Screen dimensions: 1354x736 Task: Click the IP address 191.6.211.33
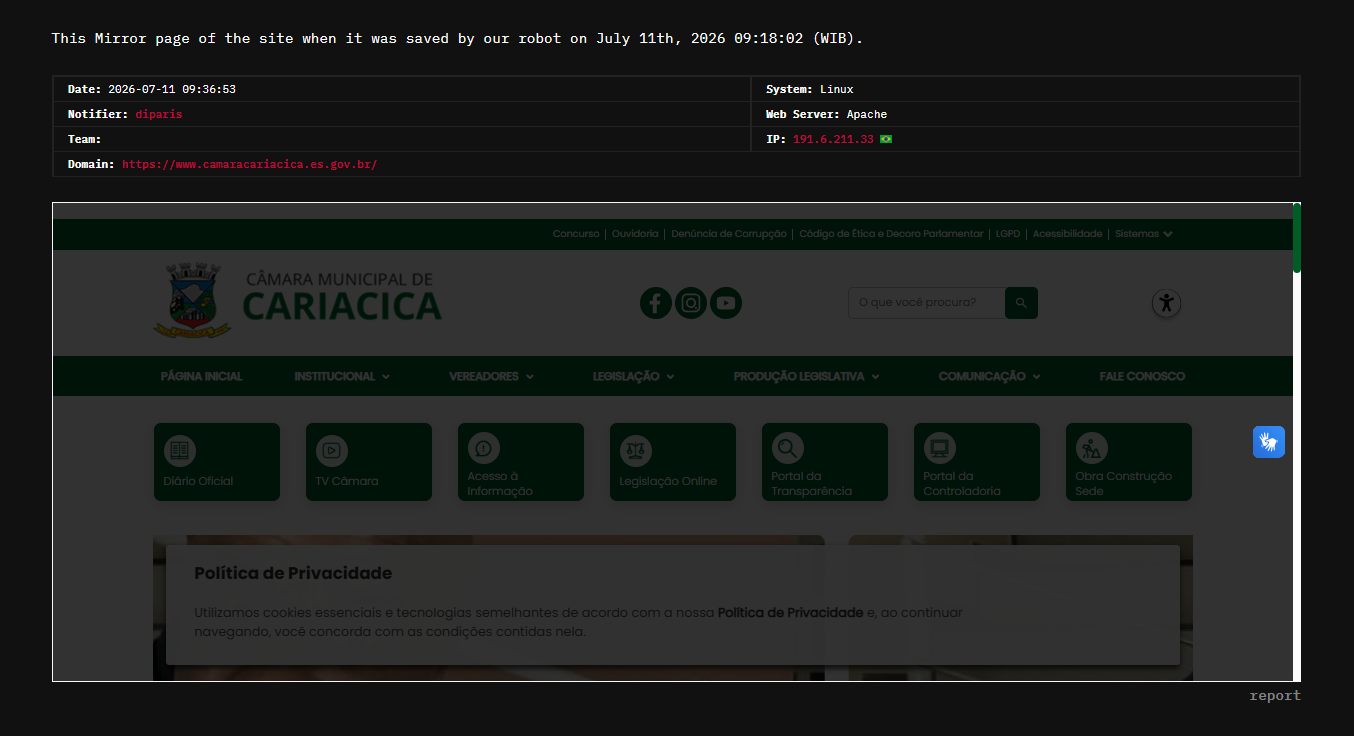833,139
